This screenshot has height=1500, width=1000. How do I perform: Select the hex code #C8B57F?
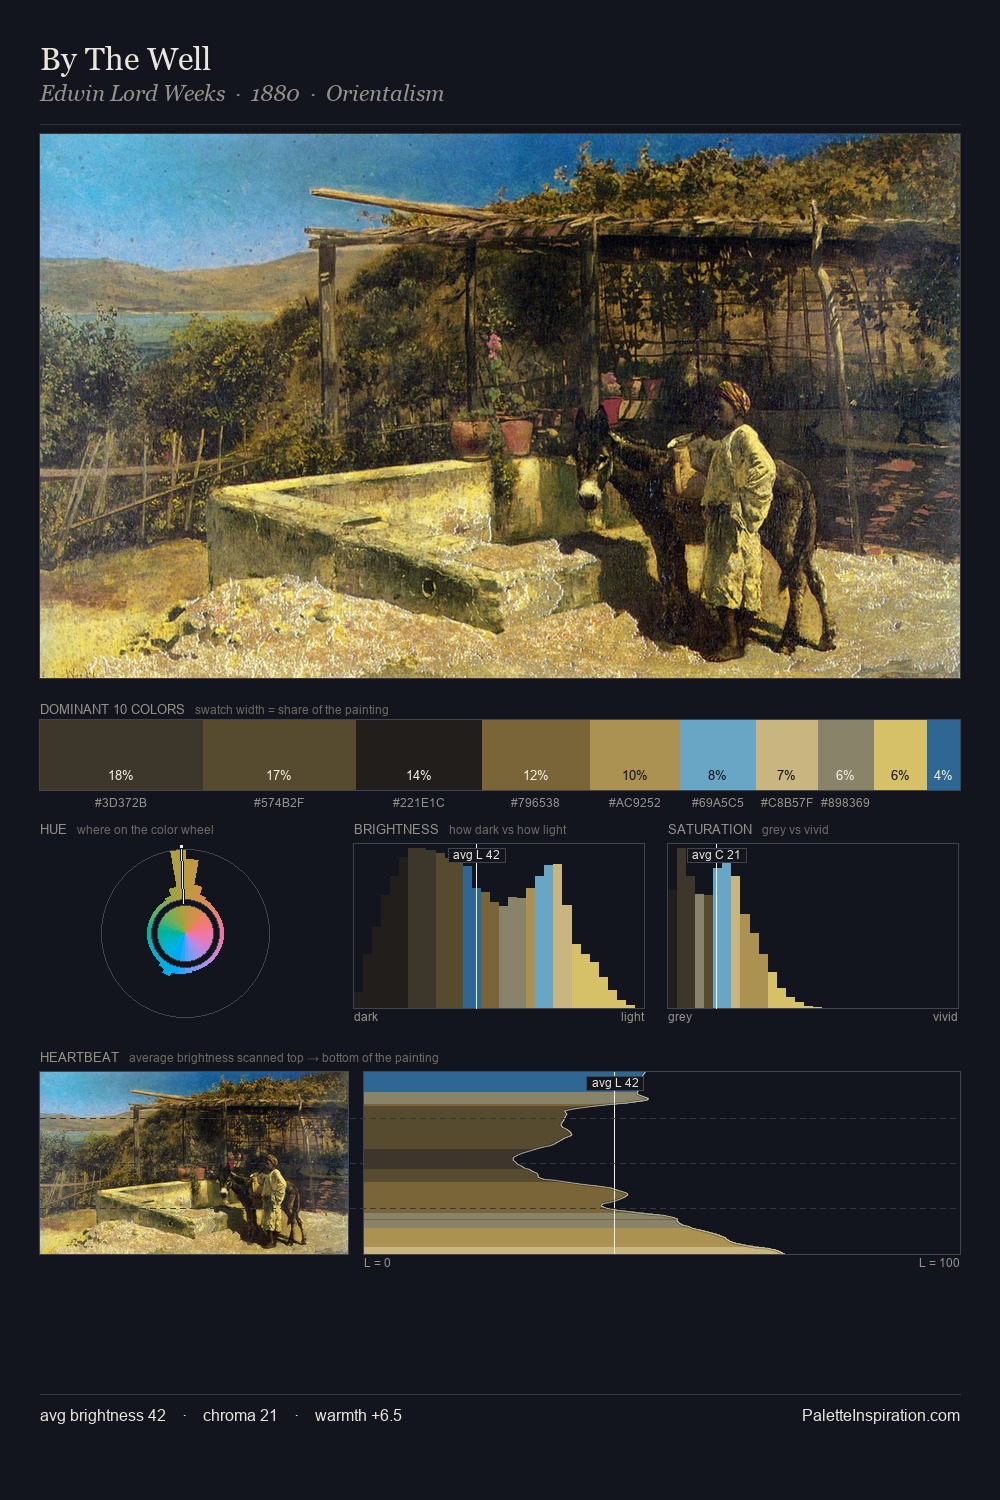[x=786, y=802]
